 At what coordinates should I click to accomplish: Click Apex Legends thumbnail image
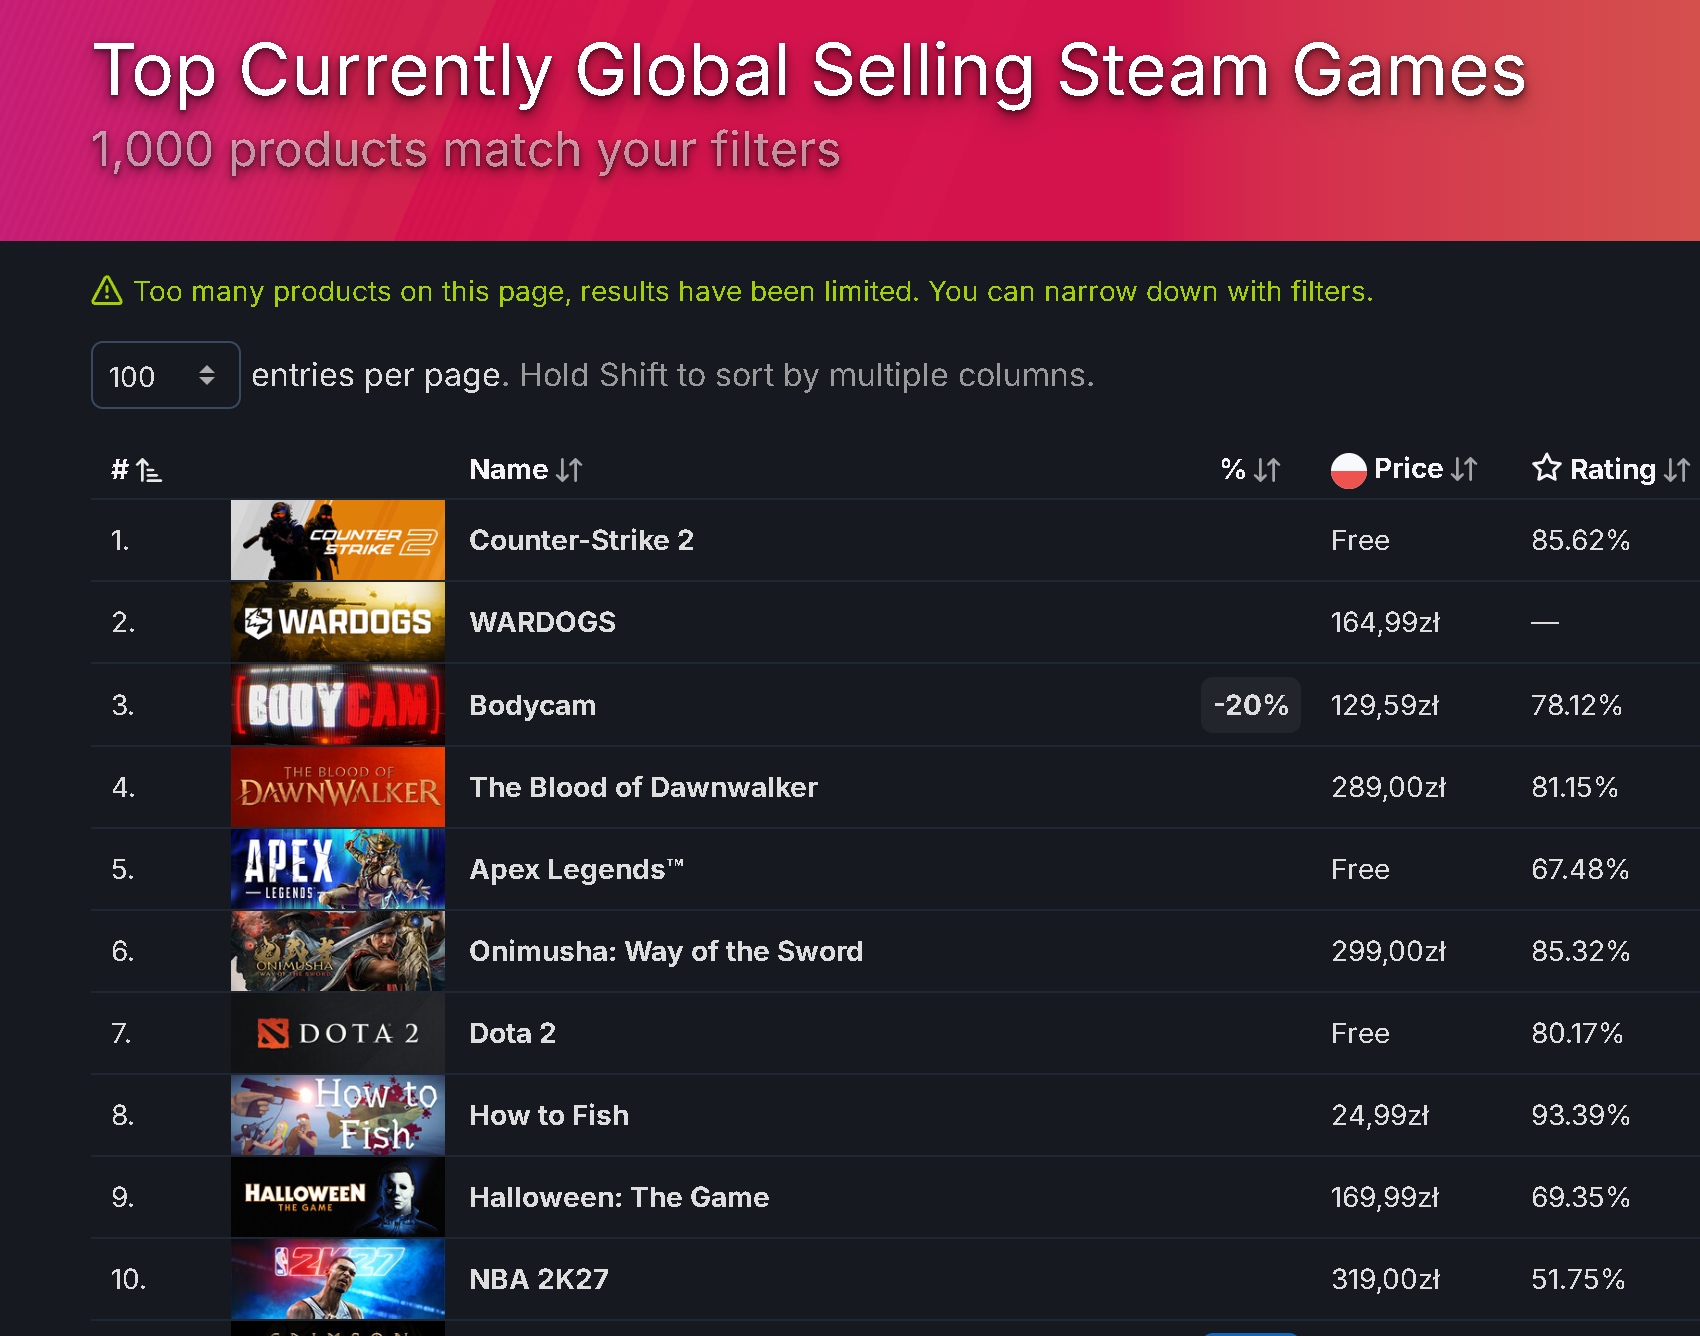click(338, 869)
